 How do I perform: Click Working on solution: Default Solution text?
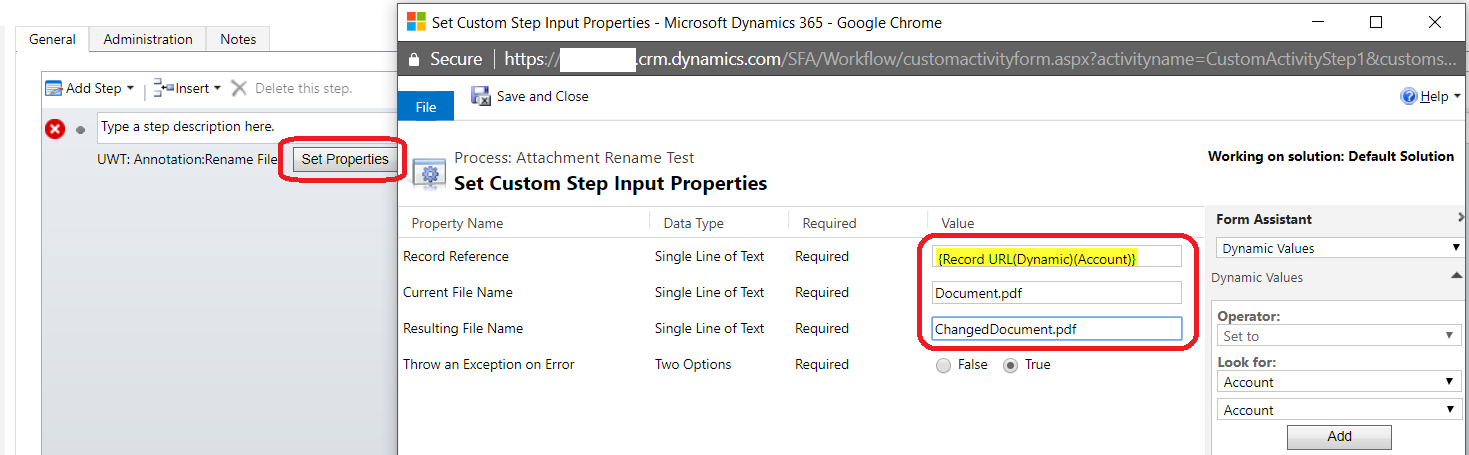[1331, 156]
